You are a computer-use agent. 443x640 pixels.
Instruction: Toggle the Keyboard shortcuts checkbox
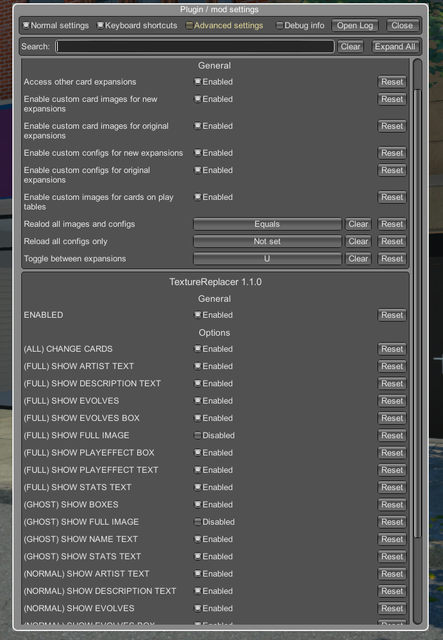[x=100, y=25]
